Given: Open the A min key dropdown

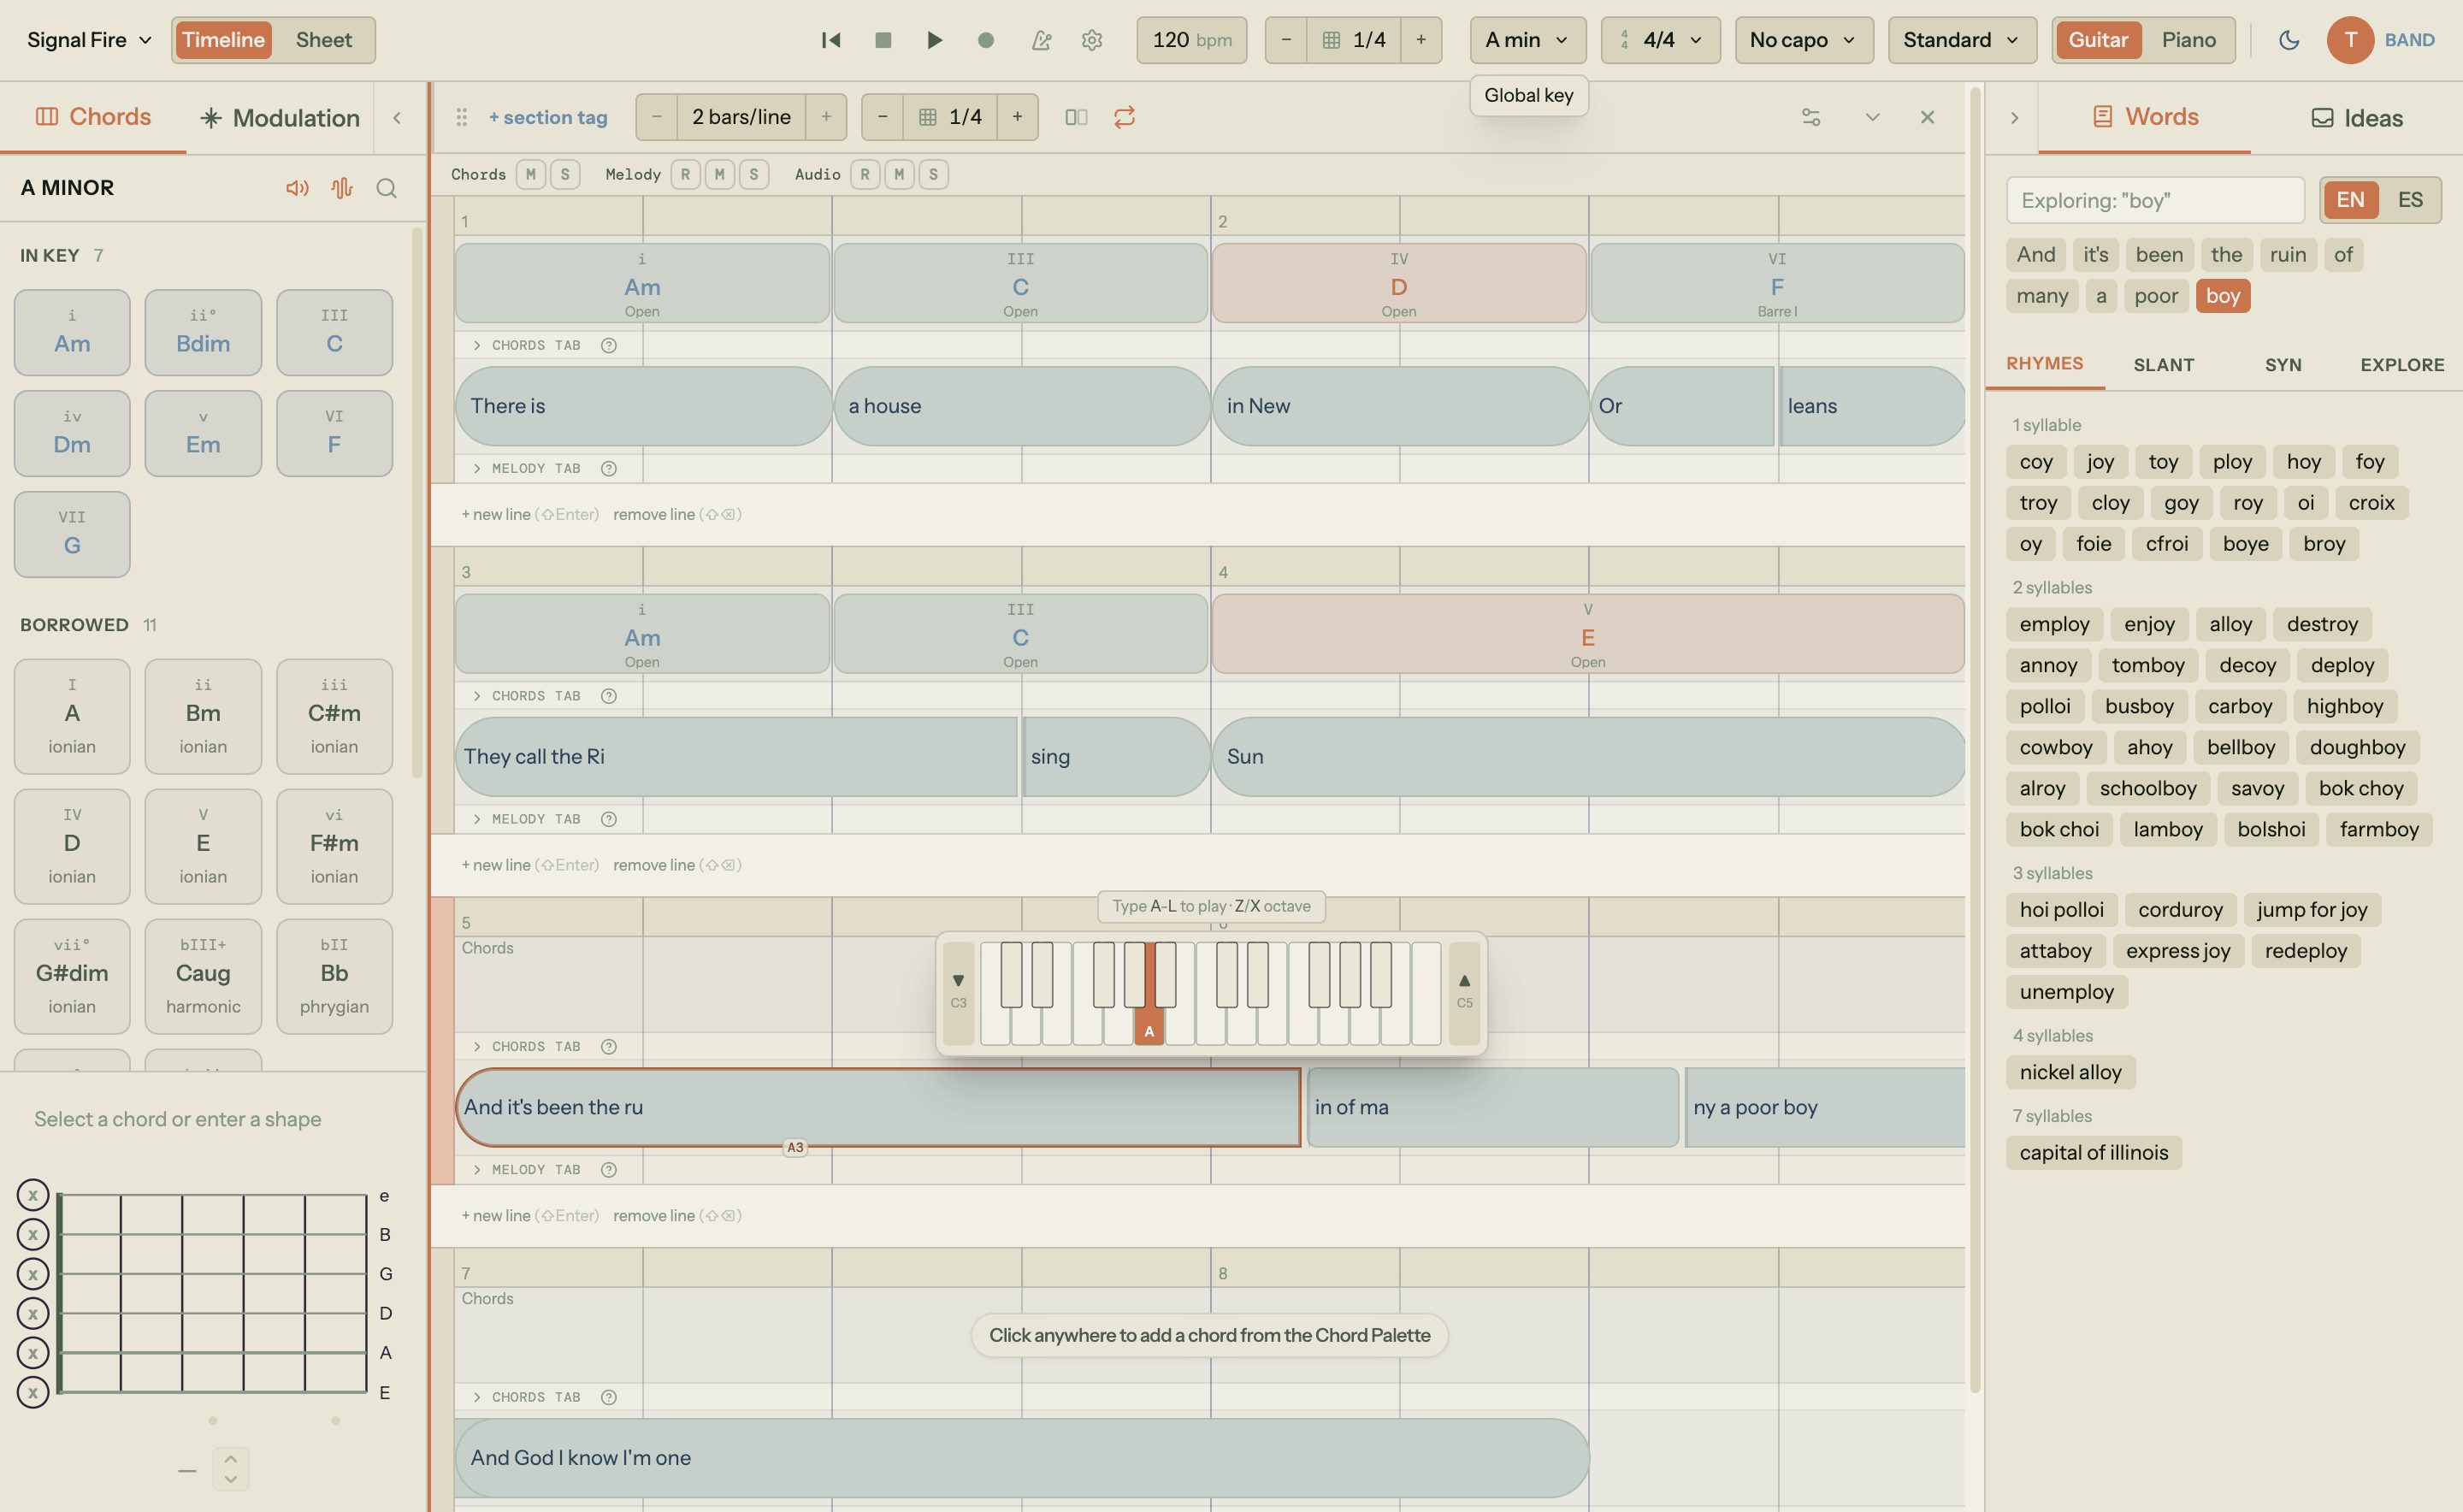Looking at the screenshot, I should coord(1527,40).
